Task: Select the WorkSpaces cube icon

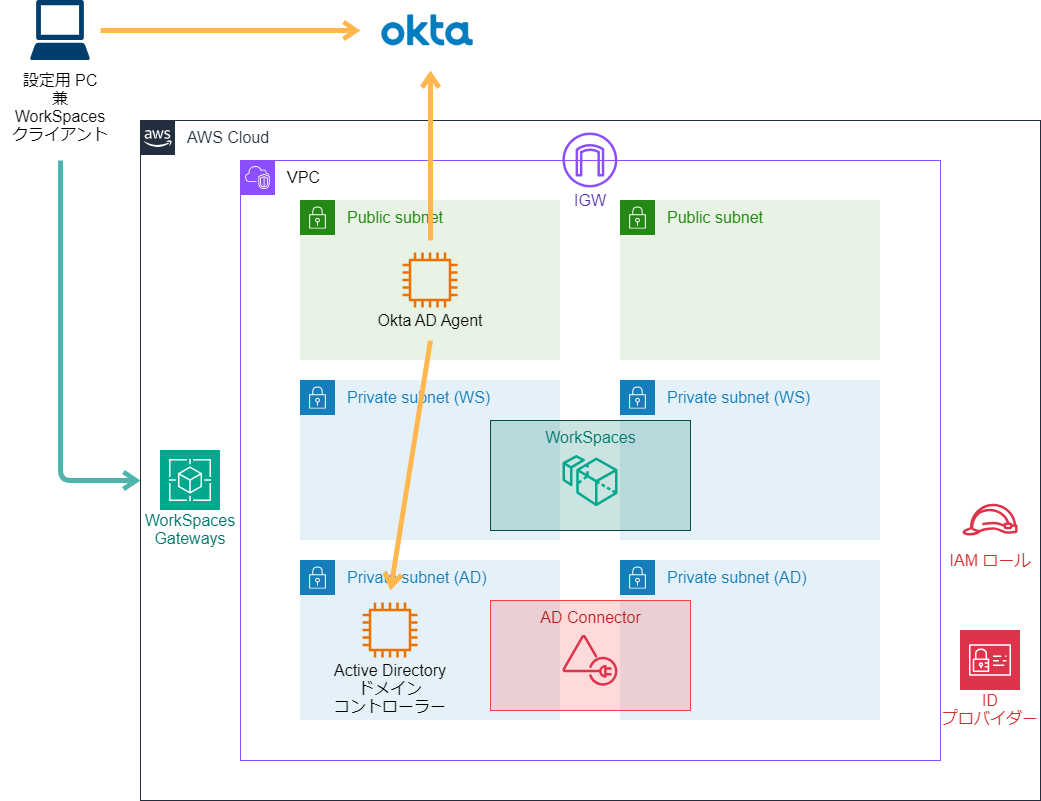Action: point(590,480)
